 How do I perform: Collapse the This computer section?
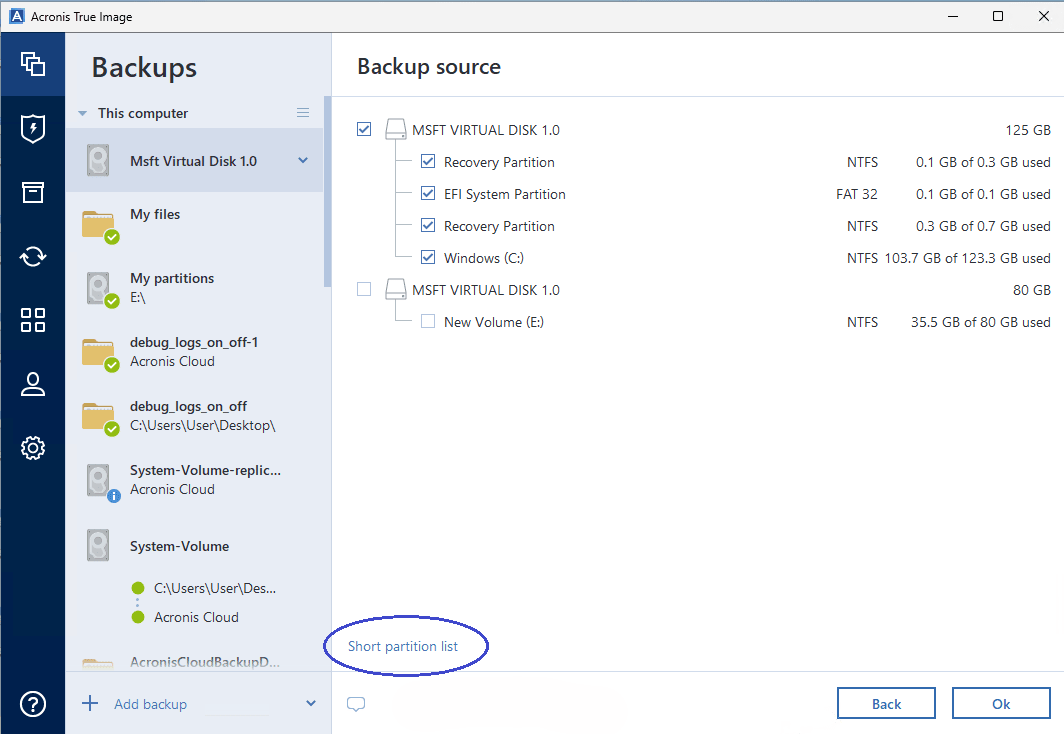(82, 113)
